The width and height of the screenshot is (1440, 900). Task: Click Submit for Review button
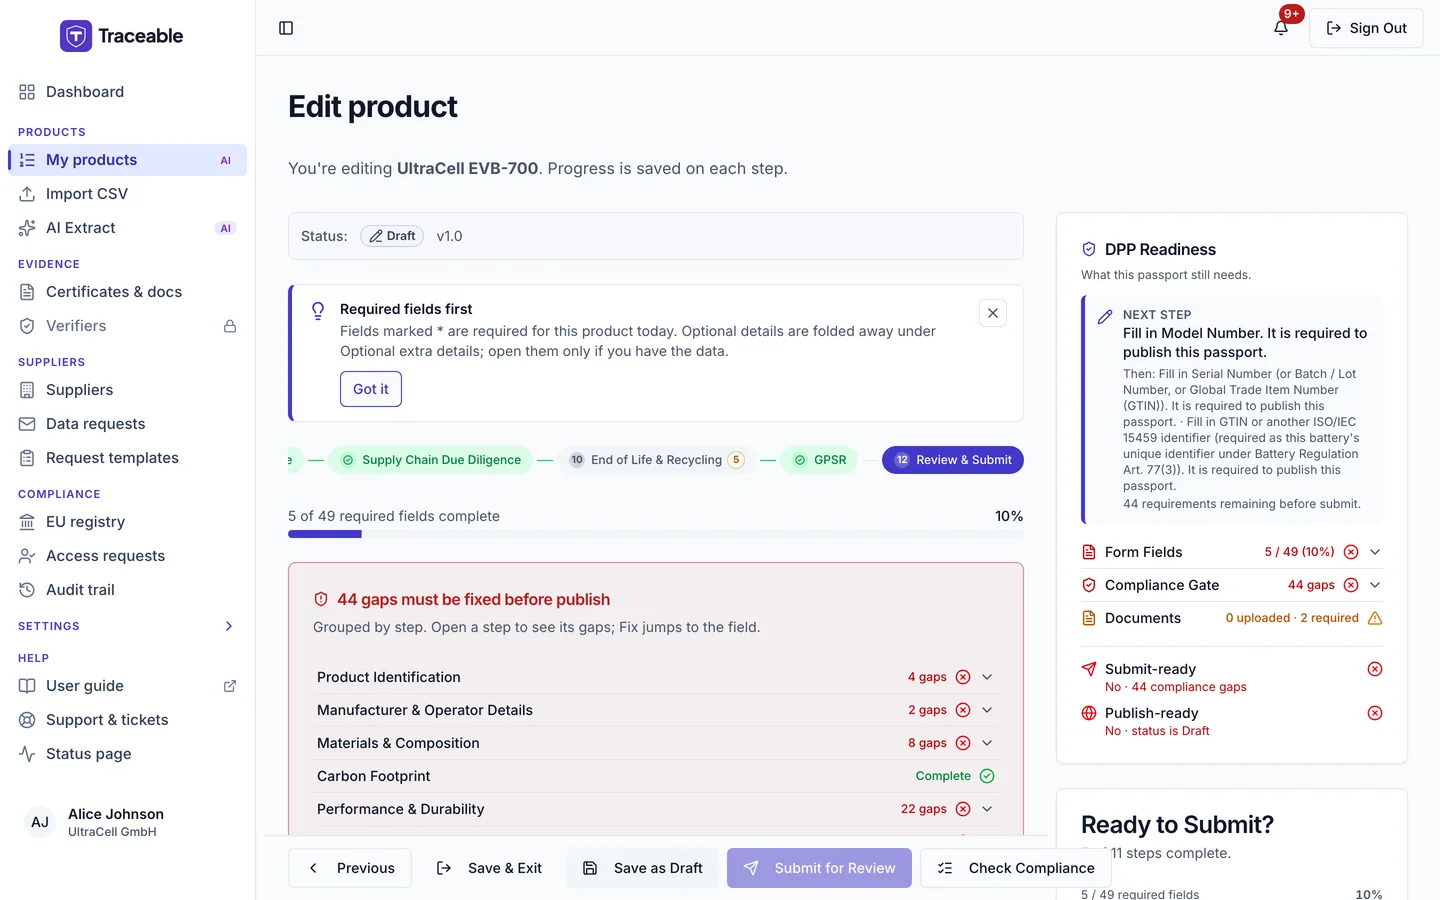pos(819,868)
